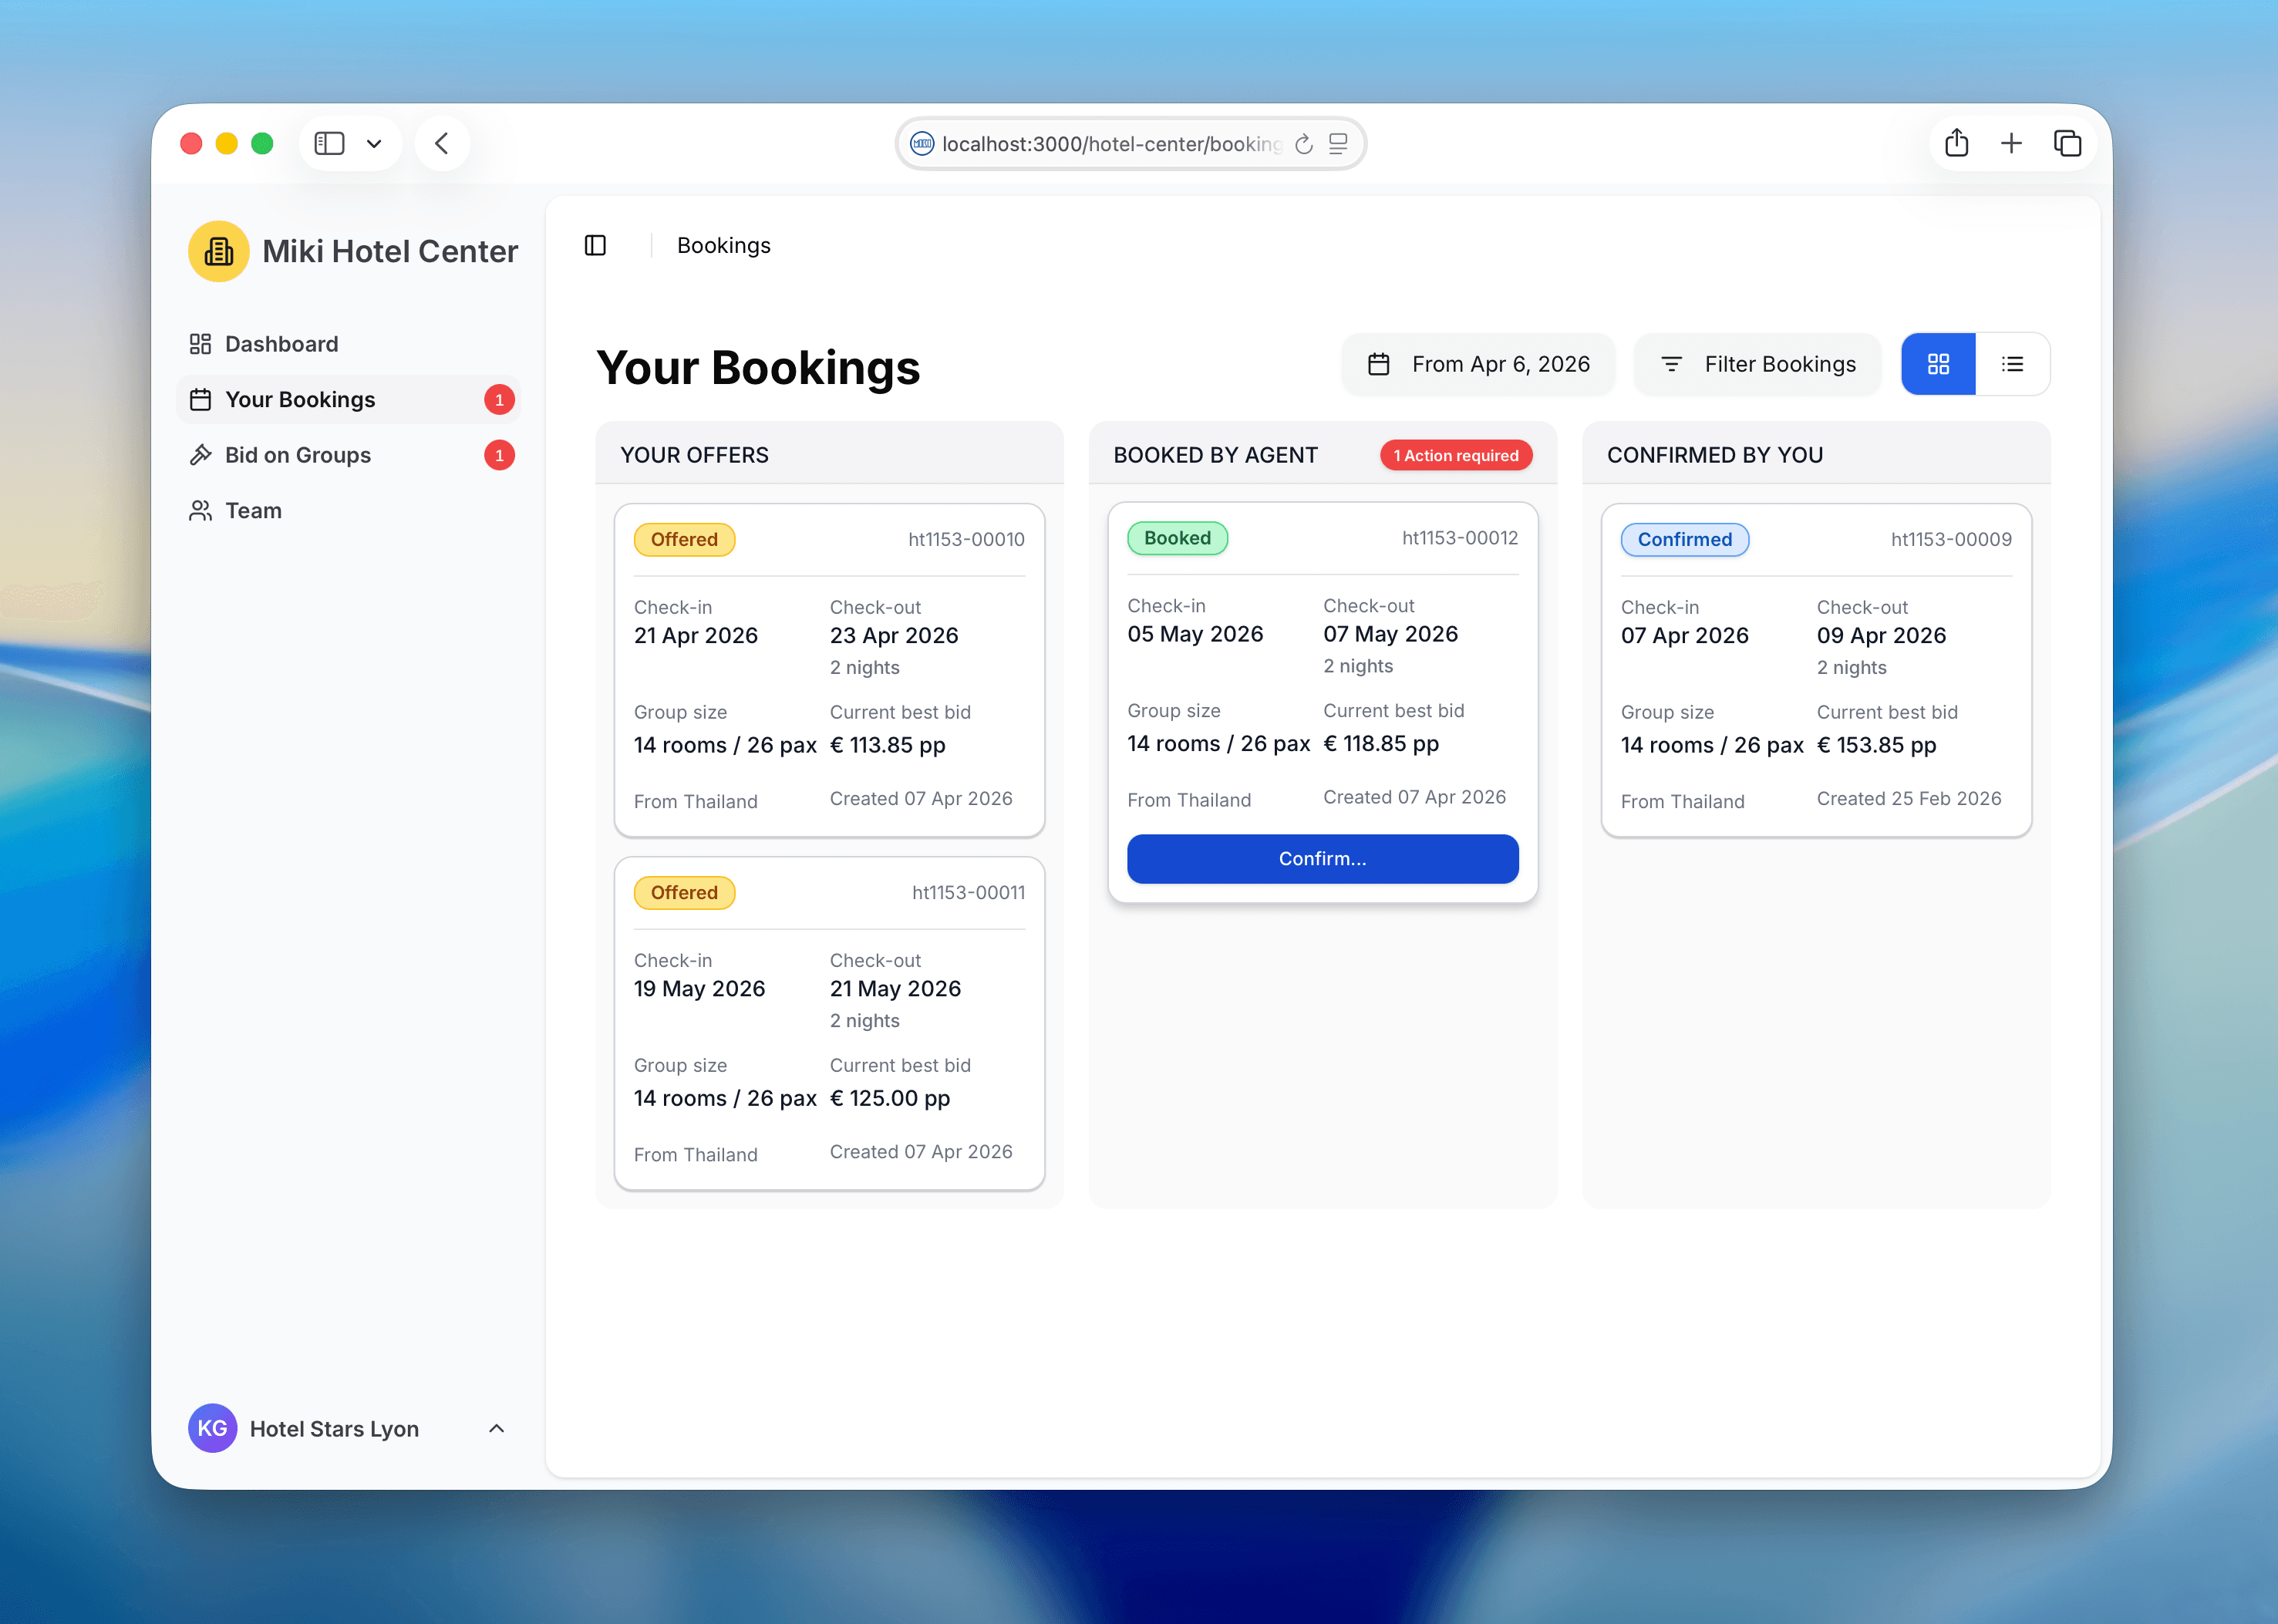
Task: Click the site info icon in address bar
Action: pyautogui.click(x=921, y=143)
